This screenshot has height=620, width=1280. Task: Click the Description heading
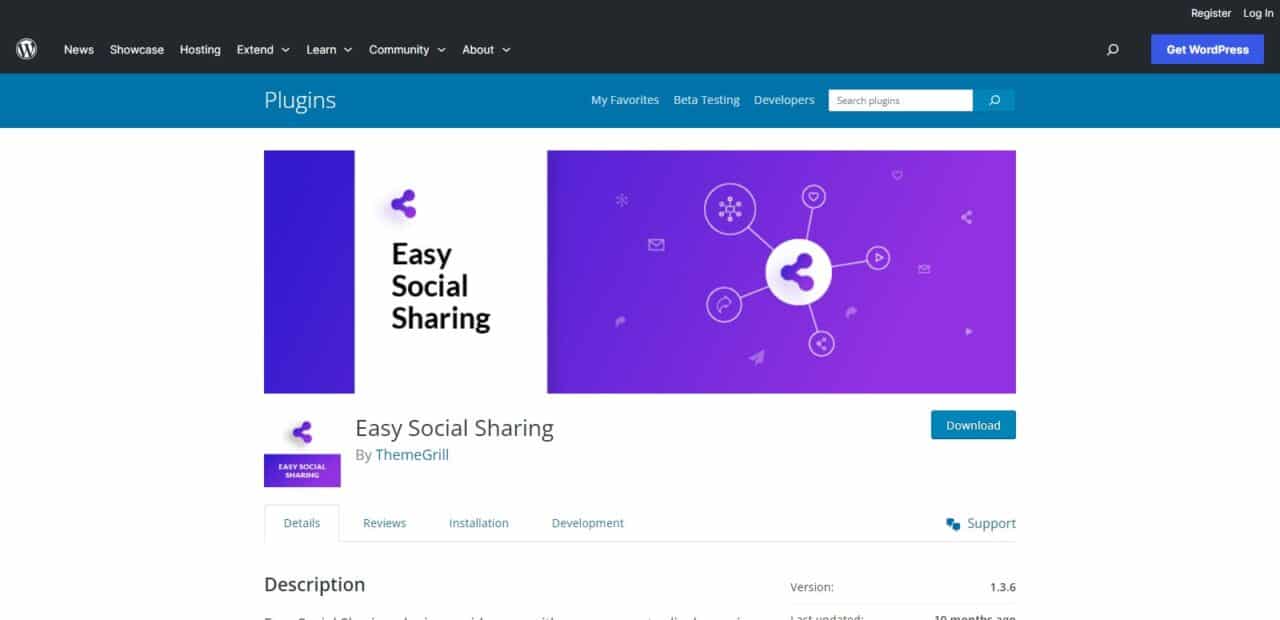pyautogui.click(x=315, y=585)
